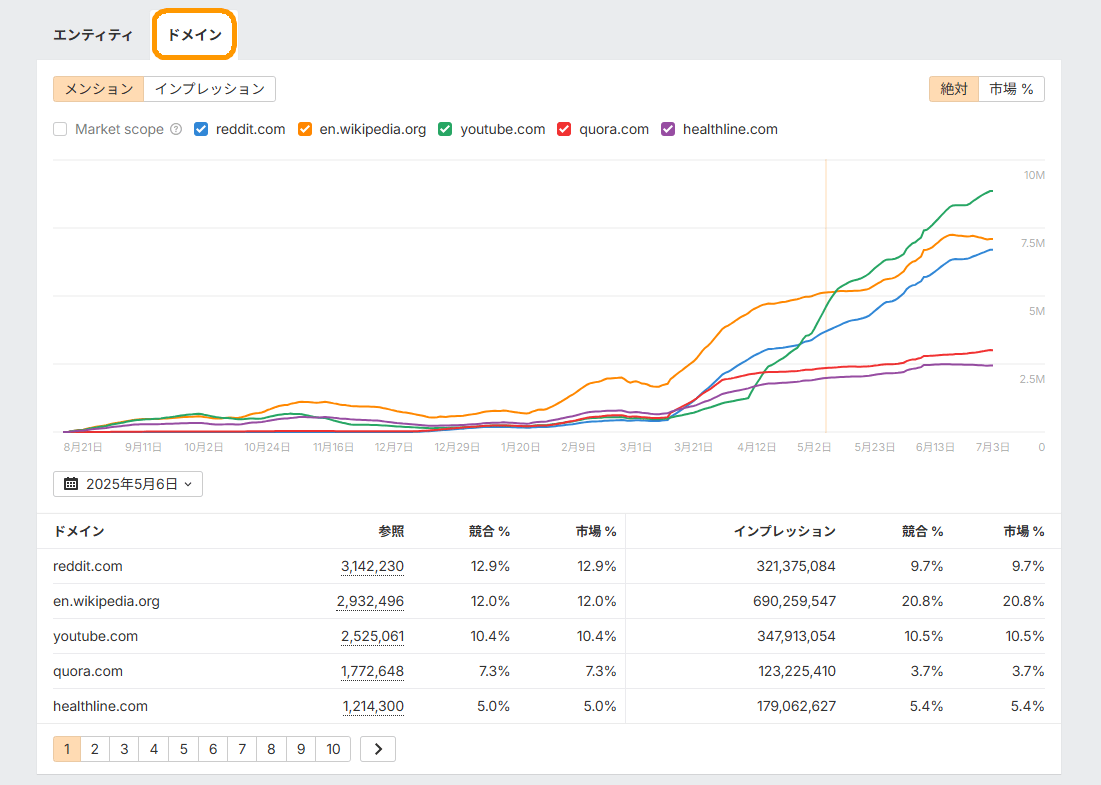The height and width of the screenshot is (785, 1101).
Task: Uncheck en.wikipedia.org series checkbox
Action: coord(305,129)
